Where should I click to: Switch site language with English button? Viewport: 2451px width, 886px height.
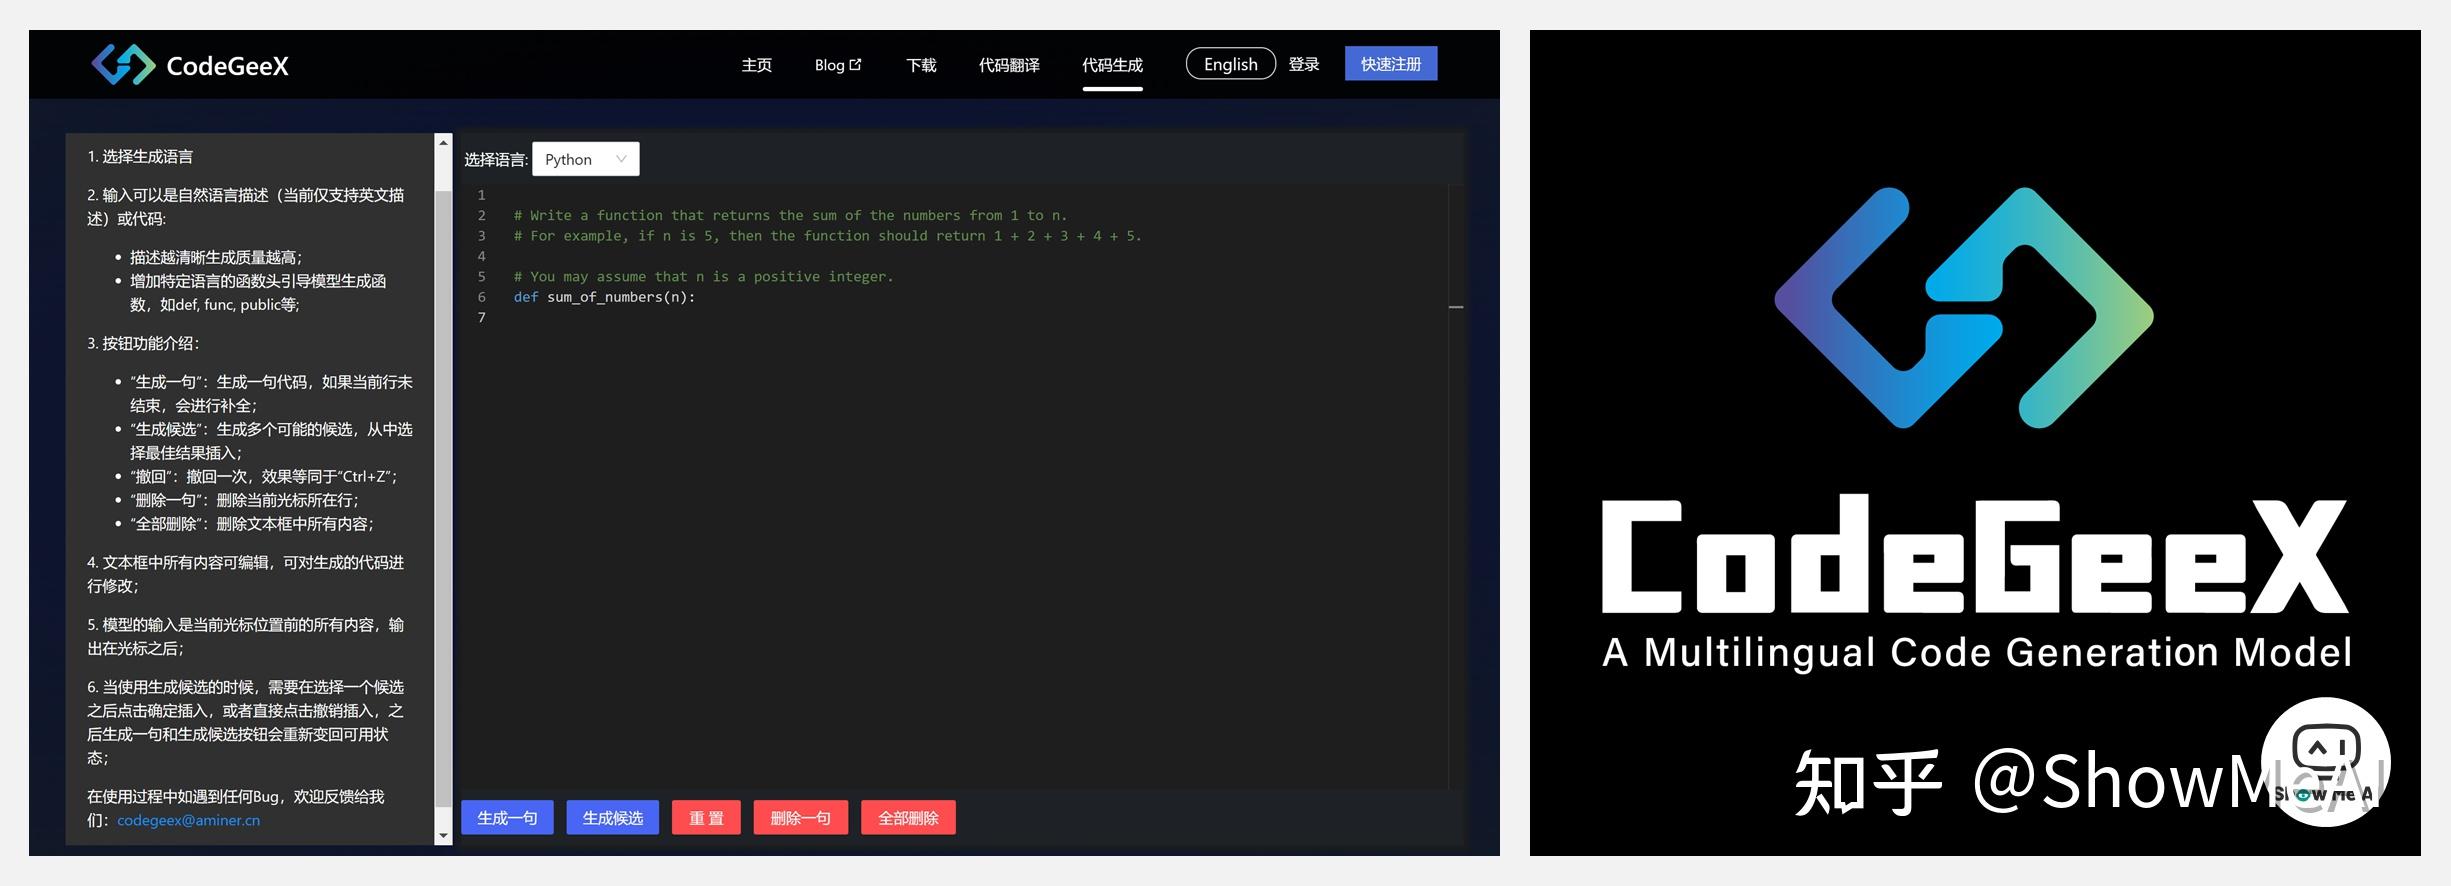[1230, 64]
